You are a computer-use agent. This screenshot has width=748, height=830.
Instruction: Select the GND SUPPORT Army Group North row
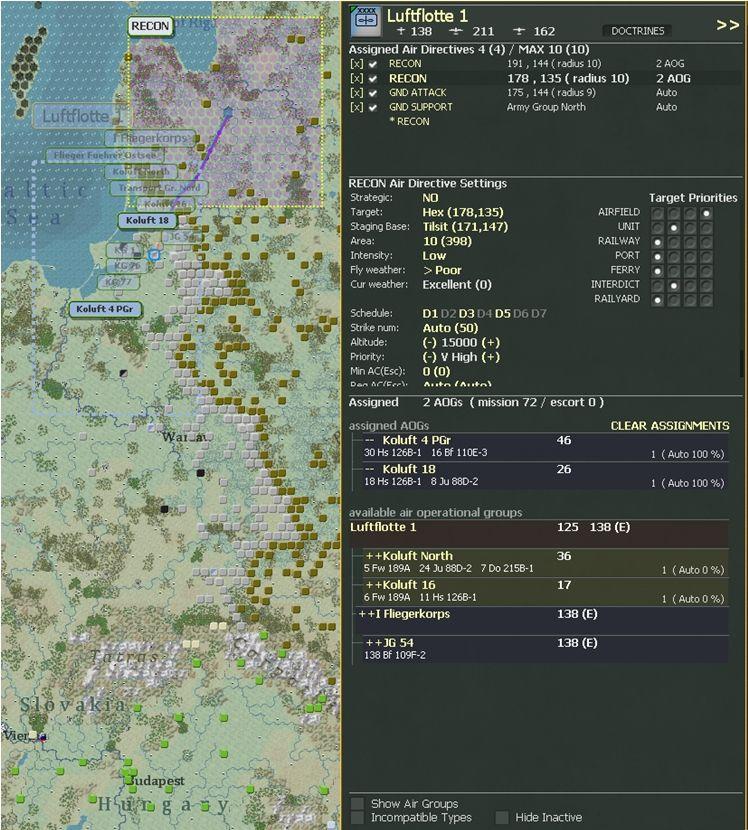pyautogui.click(x=545, y=107)
